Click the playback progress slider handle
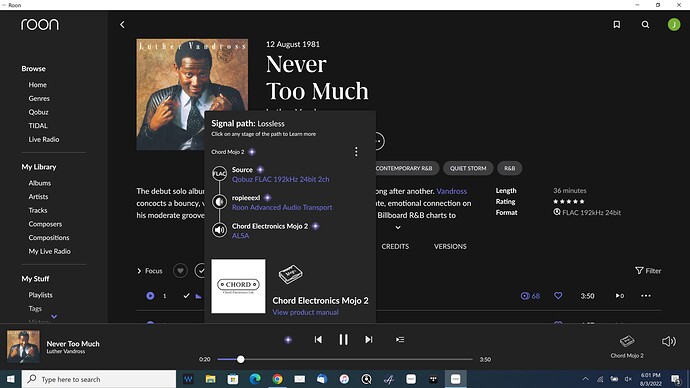Image resolution: width=690 pixels, height=388 pixels. pyautogui.click(x=240, y=359)
